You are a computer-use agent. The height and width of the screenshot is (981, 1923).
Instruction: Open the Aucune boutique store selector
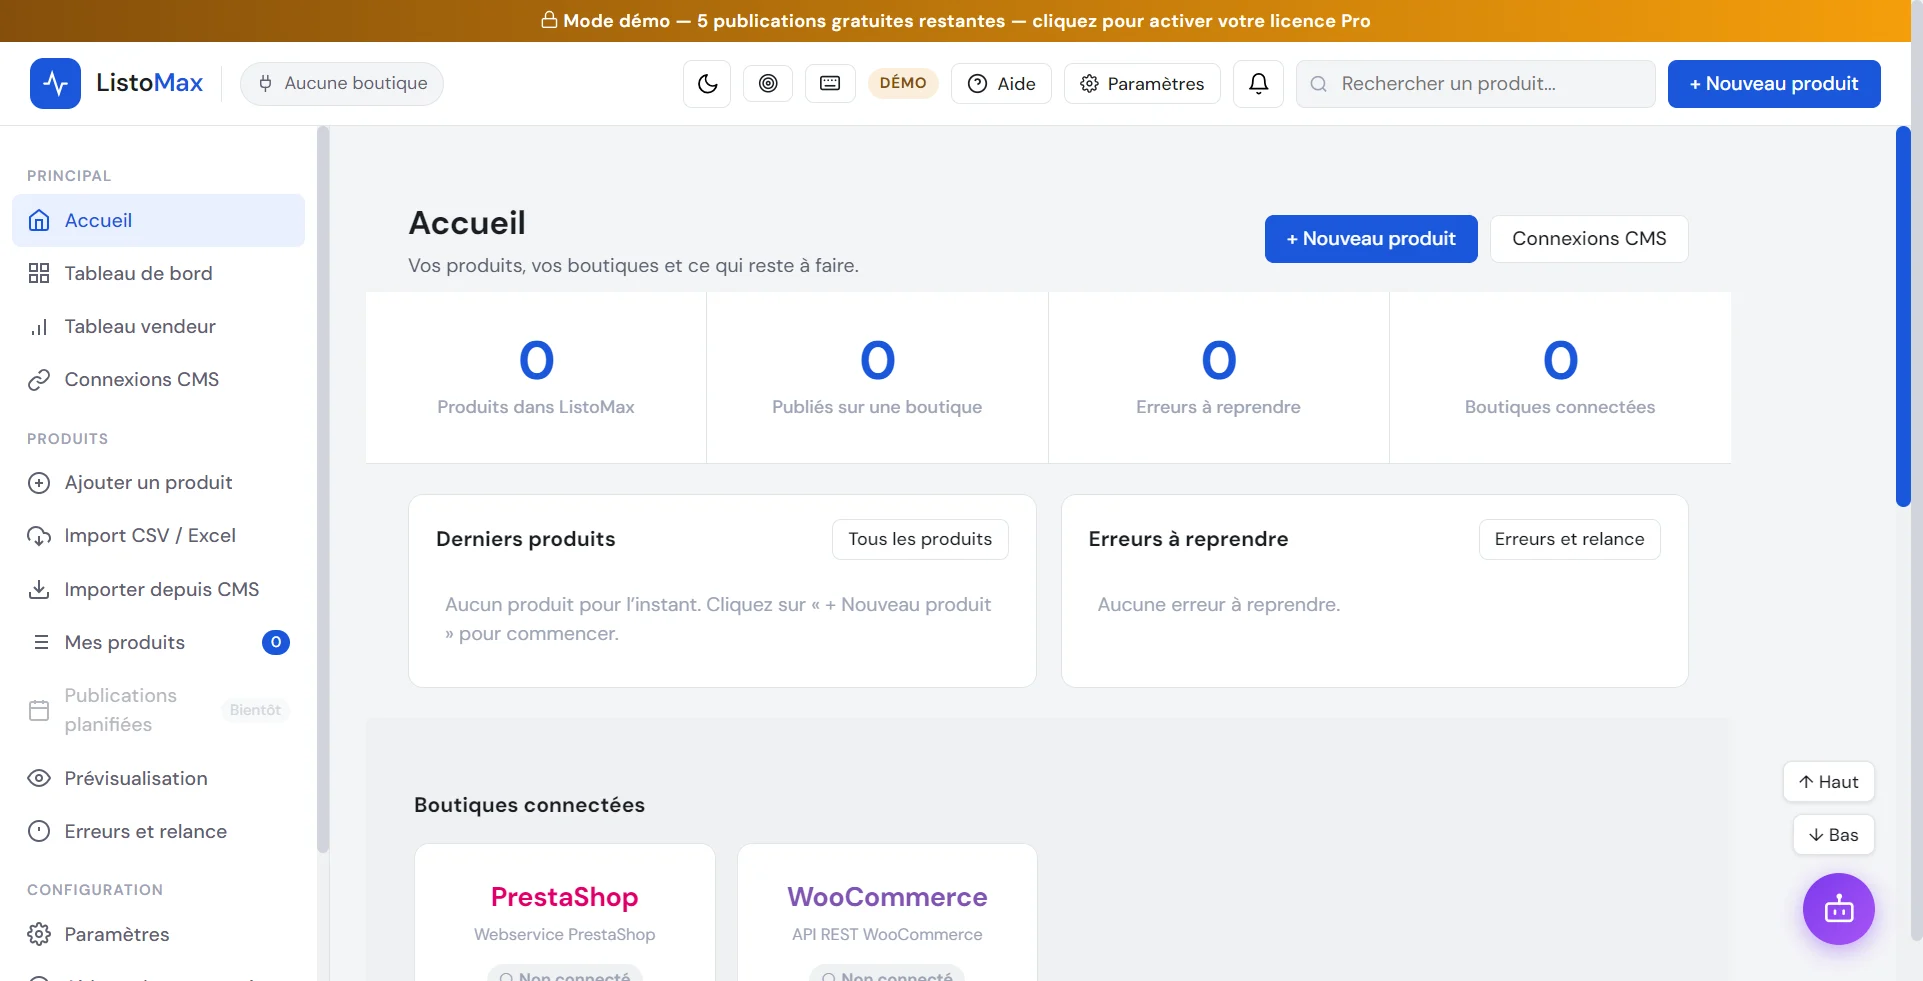(x=342, y=84)
